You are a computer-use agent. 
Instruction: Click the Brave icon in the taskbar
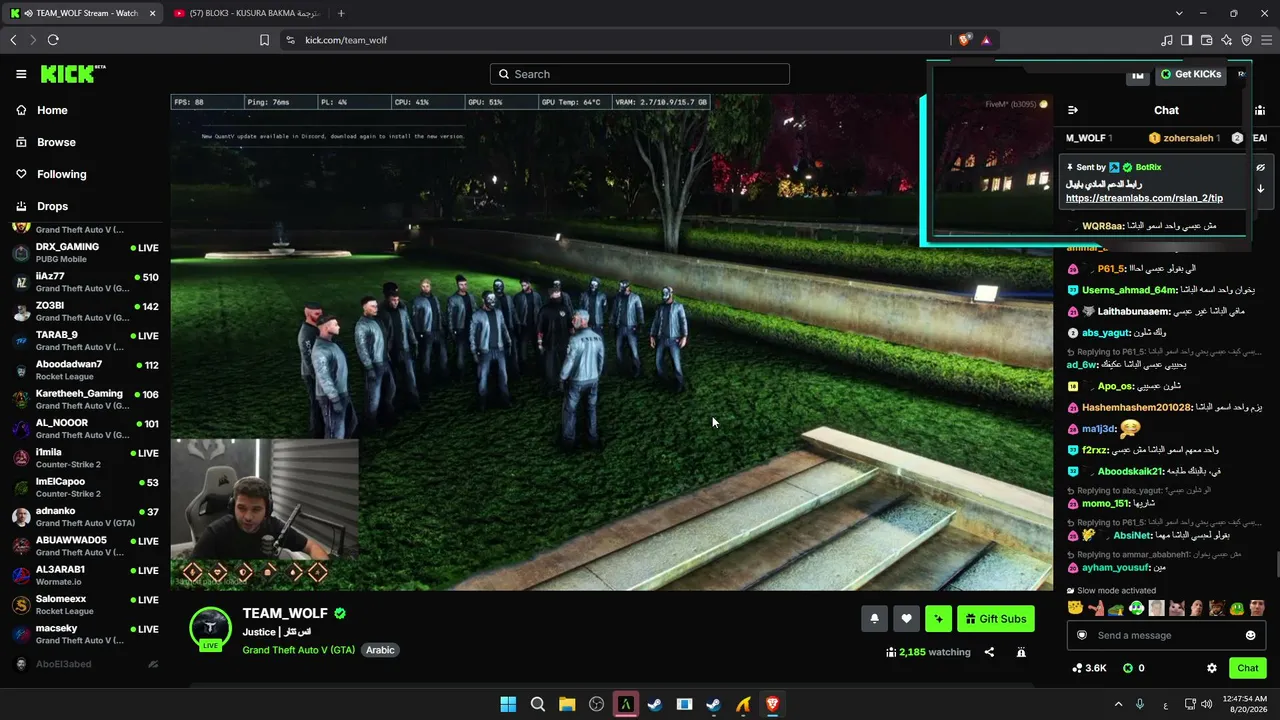(772, 704)
